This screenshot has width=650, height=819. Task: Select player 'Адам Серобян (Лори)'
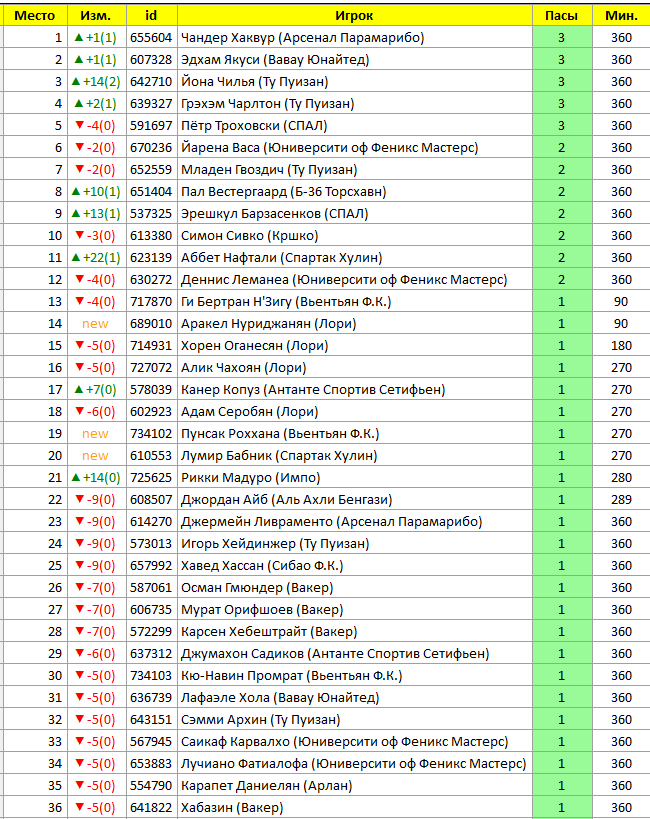(x=249, y=412)
